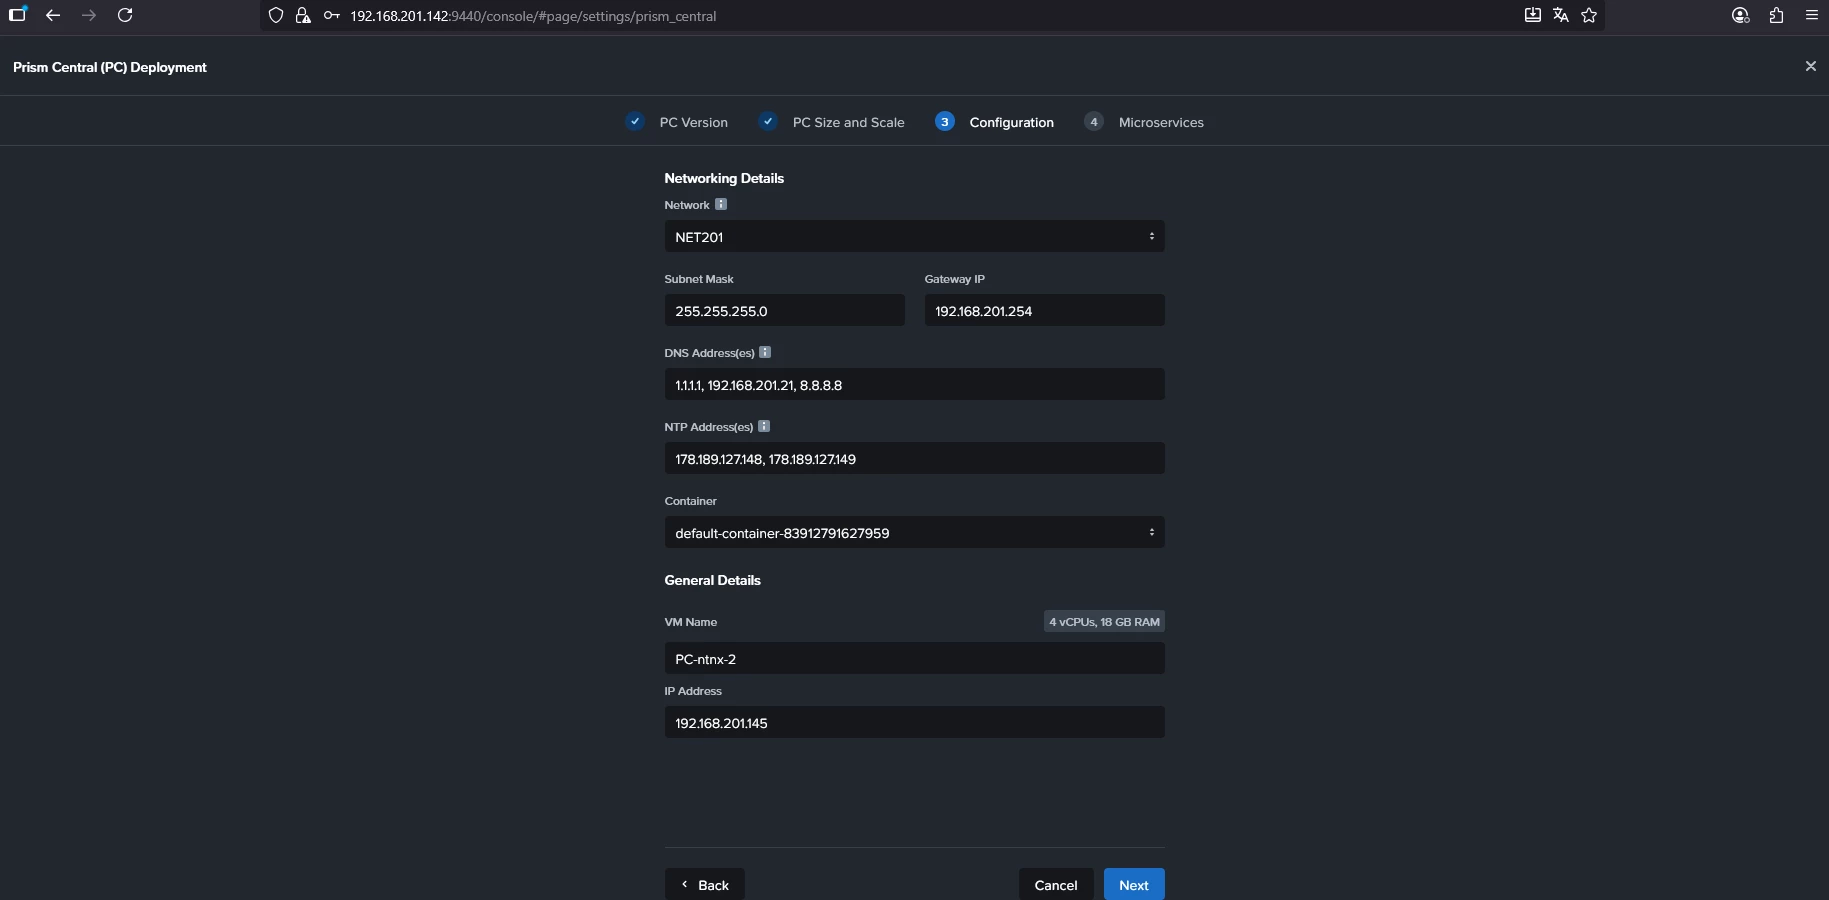1829x900 pixels.
Task: Click the translate page icon
Action: tap(1560, 15)
